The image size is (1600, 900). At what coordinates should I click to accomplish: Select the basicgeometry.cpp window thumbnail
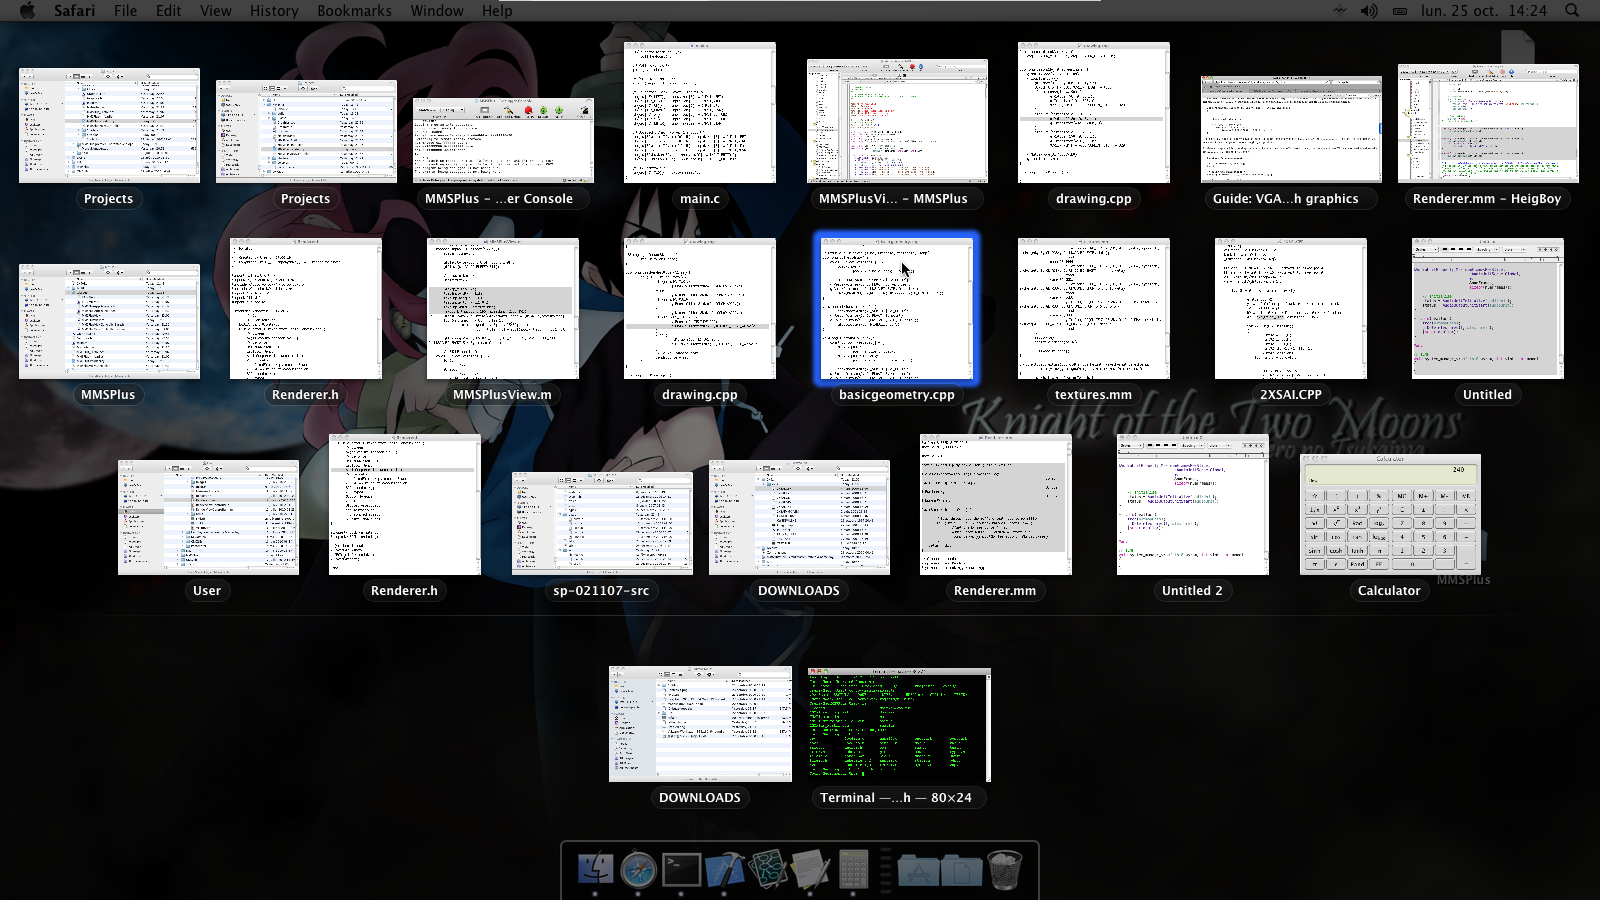pos(896,309)
